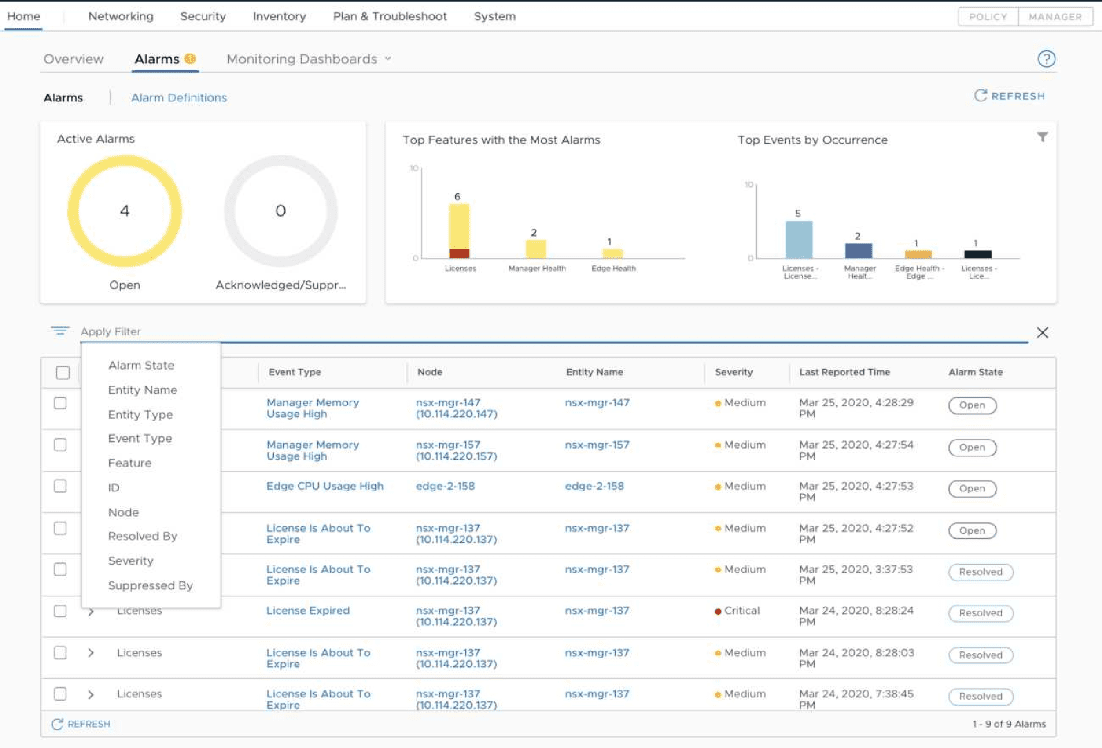Toggle the select-all checkbox in table header

(x=63, y=373)
